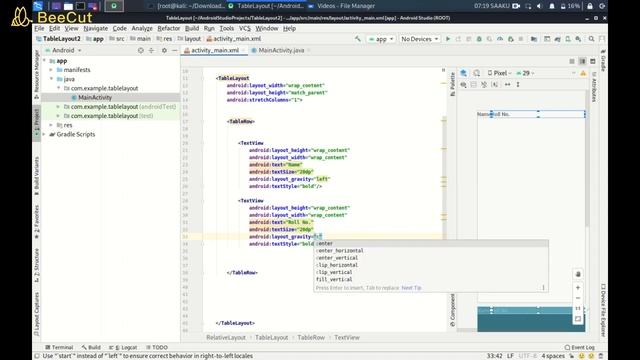Open the Event Log
The image size is (640, 360).
(x=580, y=347)
